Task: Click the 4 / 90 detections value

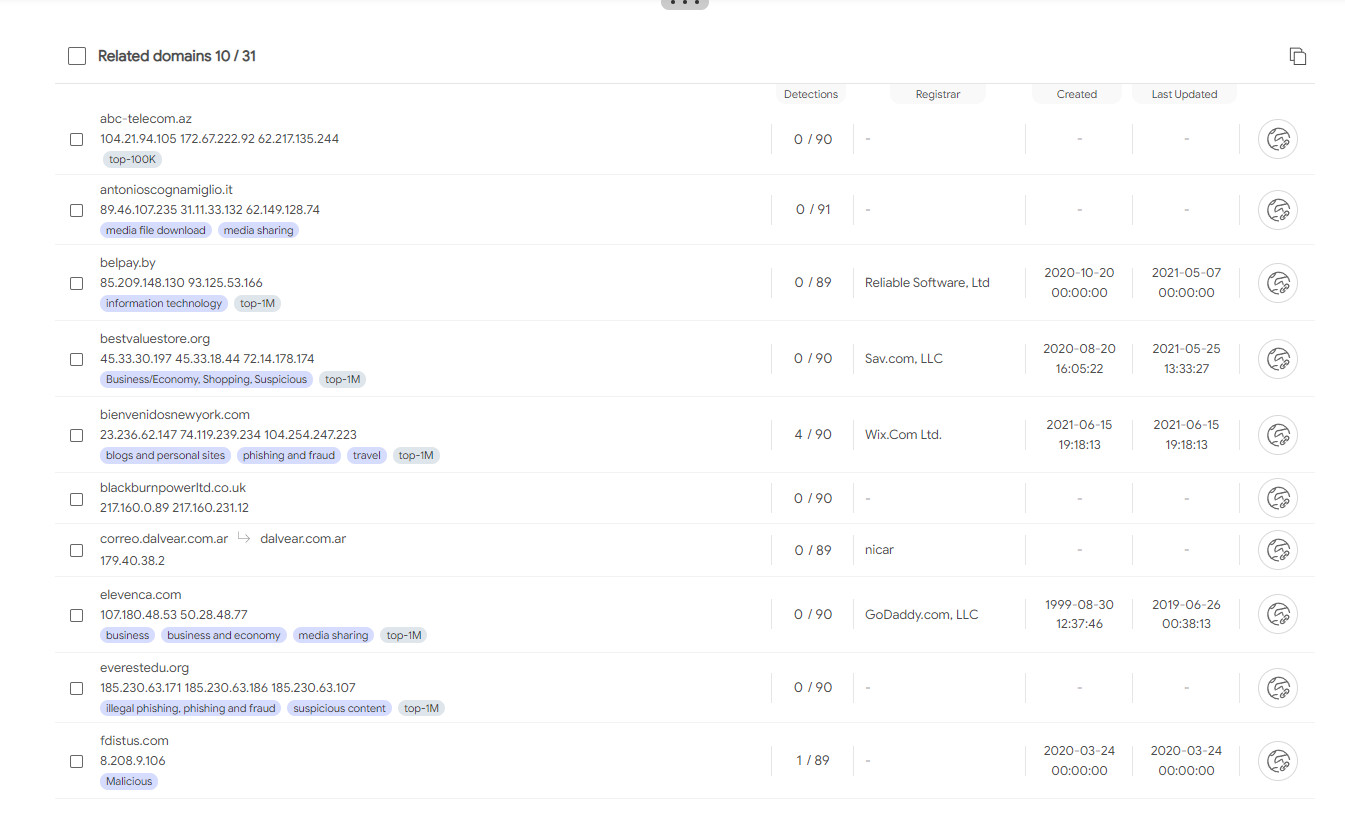Action: tap(813, 435)
